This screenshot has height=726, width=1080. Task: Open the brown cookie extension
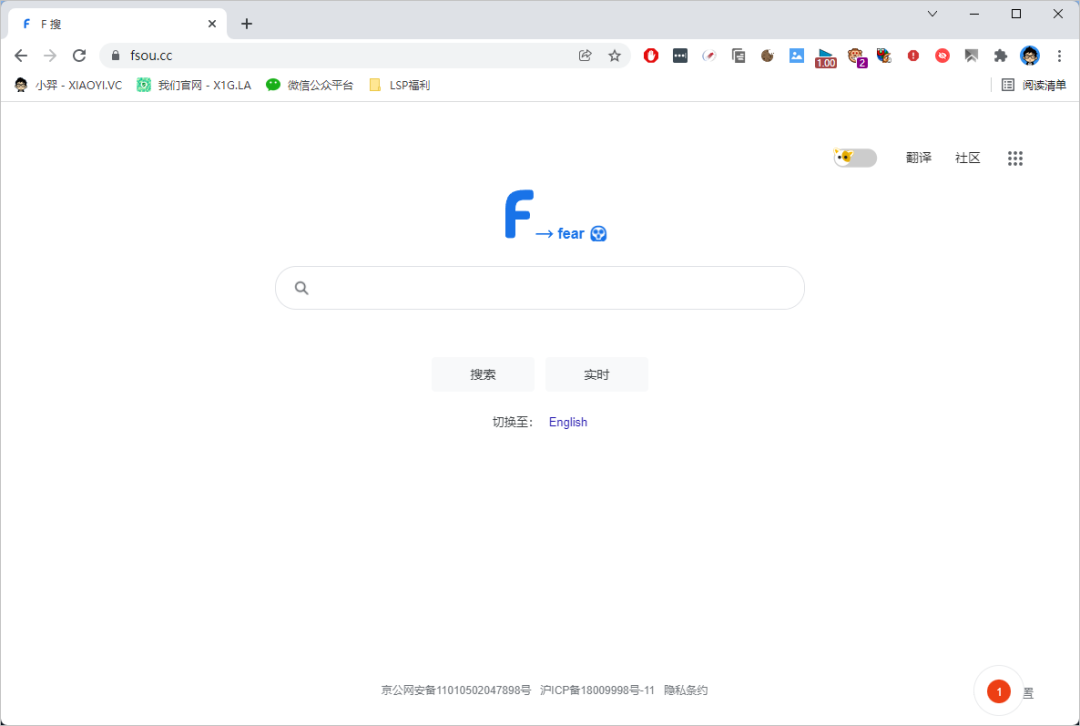(767, 56)
